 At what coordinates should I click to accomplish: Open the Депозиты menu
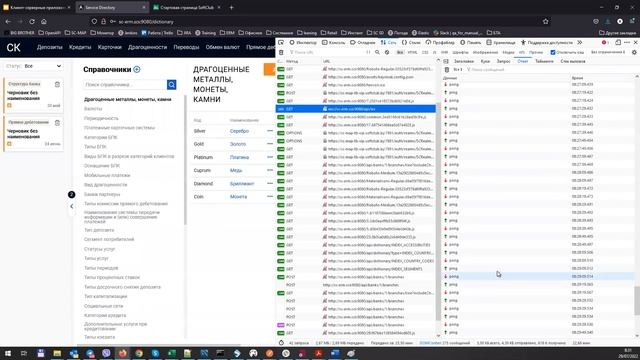pyautogui.click(x=49, y=47)
